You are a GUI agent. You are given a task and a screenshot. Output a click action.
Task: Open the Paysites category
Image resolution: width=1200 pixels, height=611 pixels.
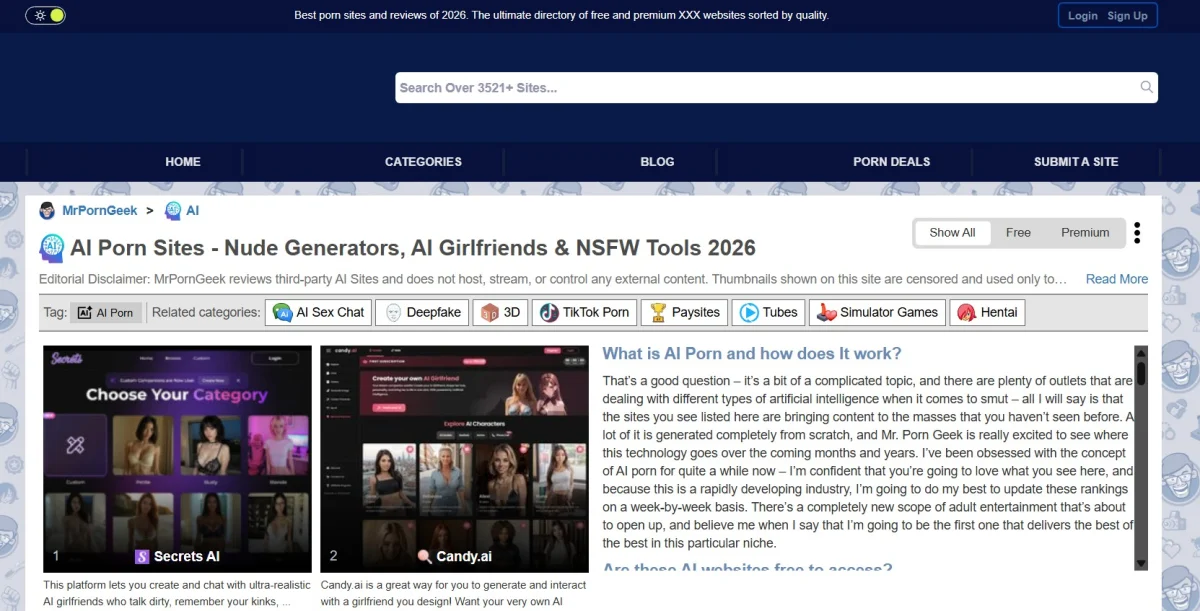point(684,312)
